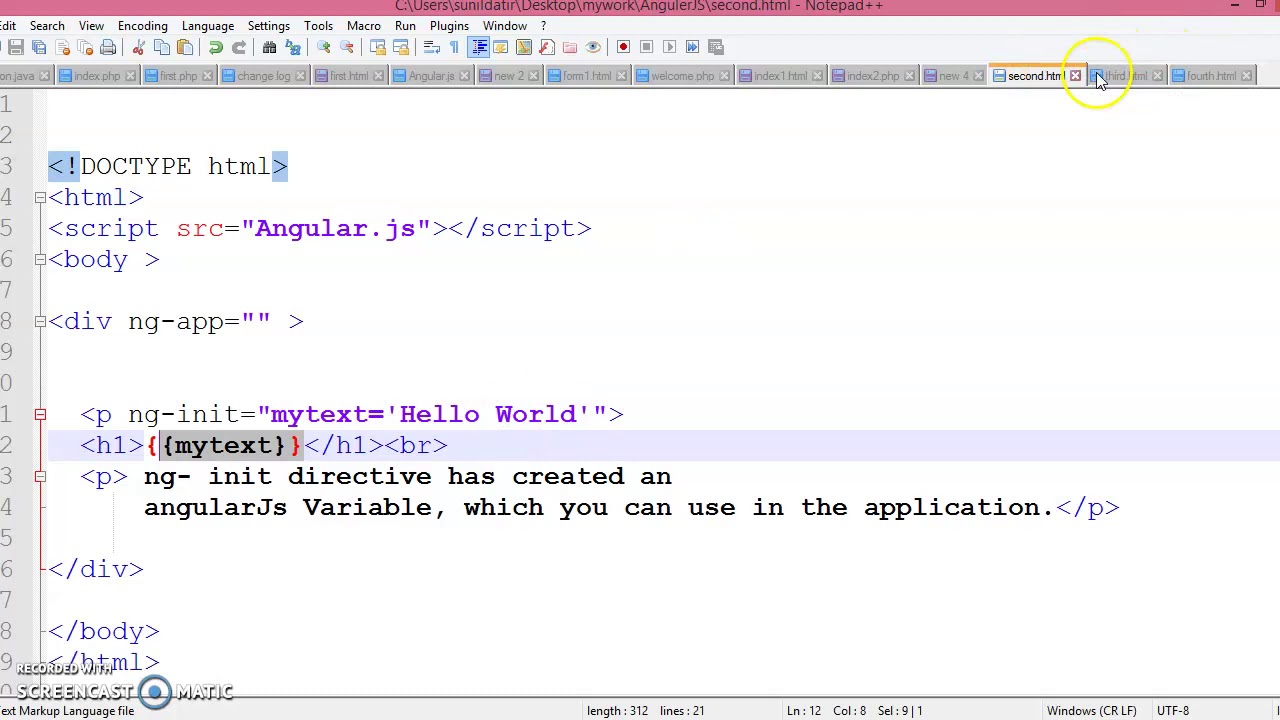Image resolution: width=1280 pixels, height=720 pixels.
Task: Click the Close document toolbar icon
Action: (x=62, y=47)
